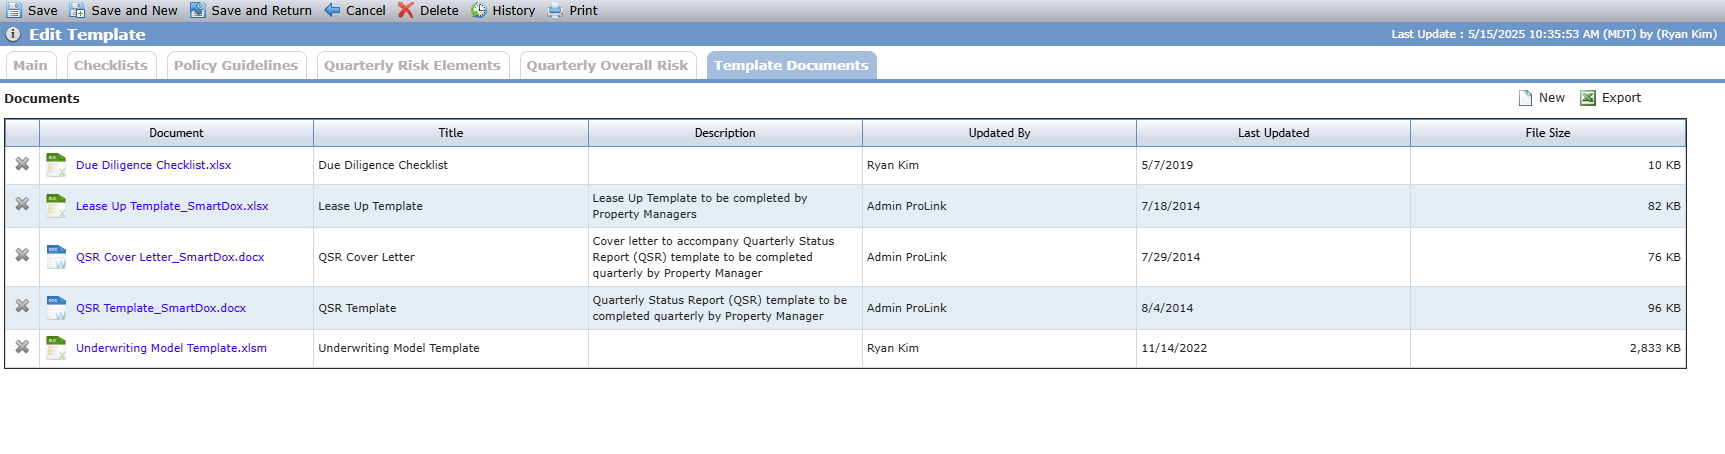Click Word file icon for QSR Template

pos(56,308)
